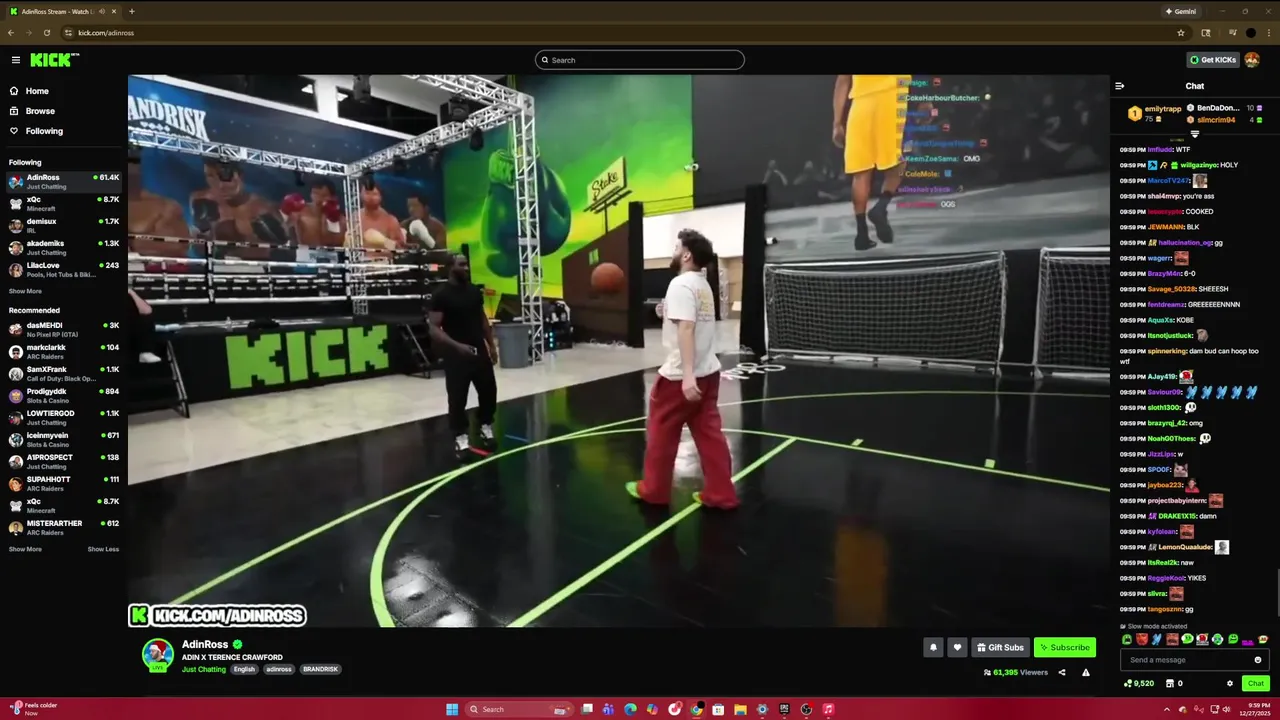Click the Get KICKs button
Viewport: 1280px width, 720px height.
[1213, 60]
